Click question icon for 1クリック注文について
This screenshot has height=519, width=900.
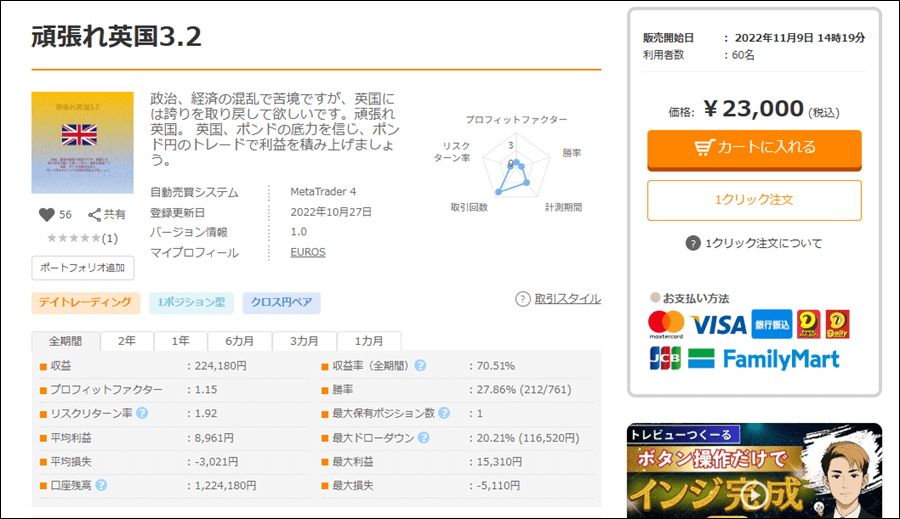coord(692,243)
